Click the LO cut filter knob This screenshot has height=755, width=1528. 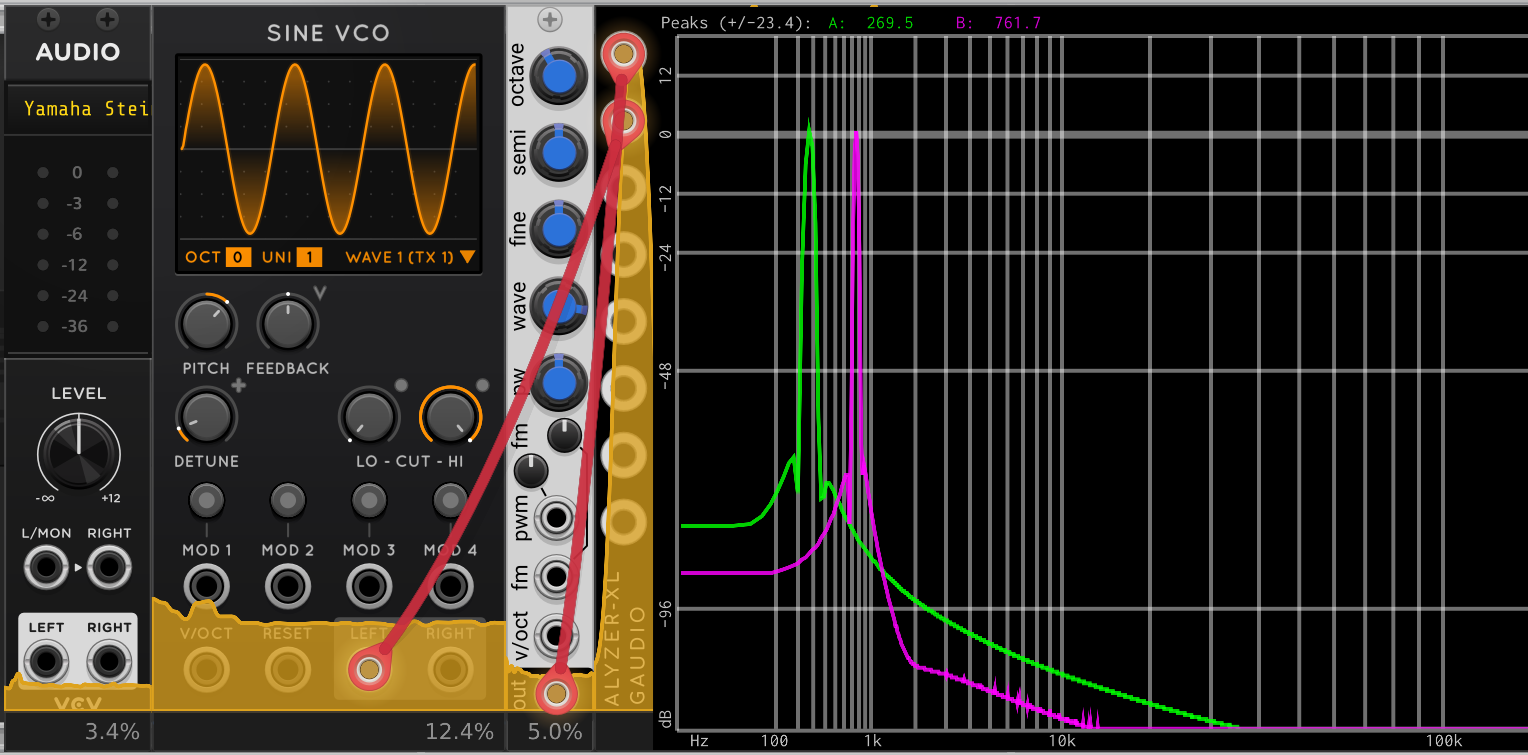[x=369, y=416]
